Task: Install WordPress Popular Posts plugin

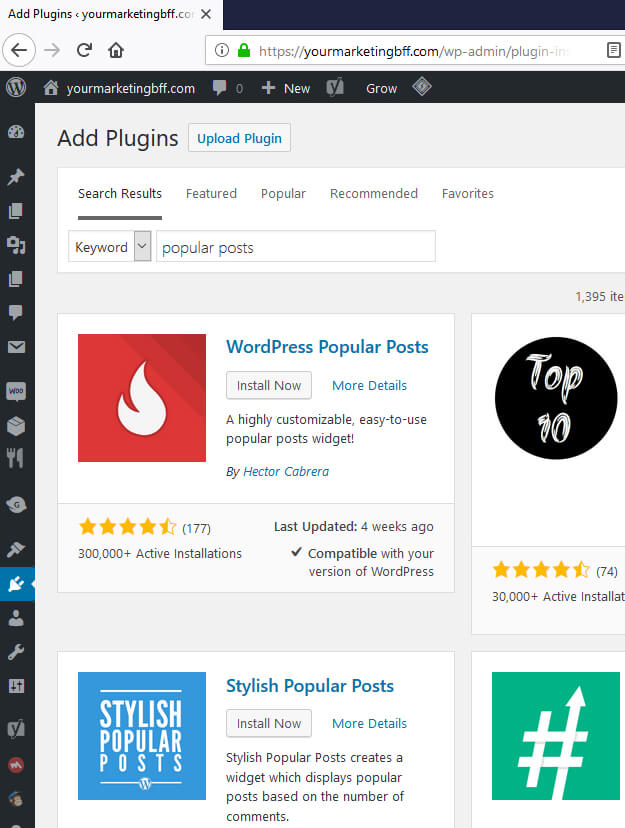Action: pos(269,385)
